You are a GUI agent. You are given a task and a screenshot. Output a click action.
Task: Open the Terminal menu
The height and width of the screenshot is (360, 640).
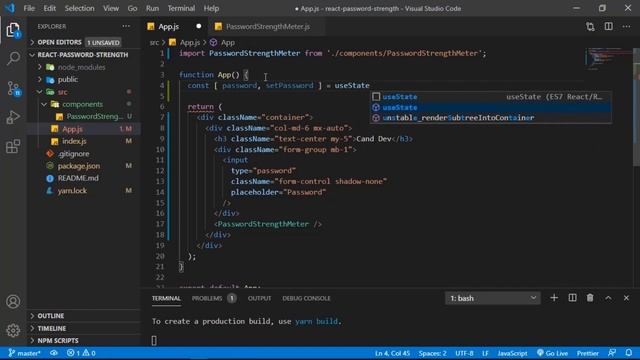pyautogui.click(x=181, y=8)
